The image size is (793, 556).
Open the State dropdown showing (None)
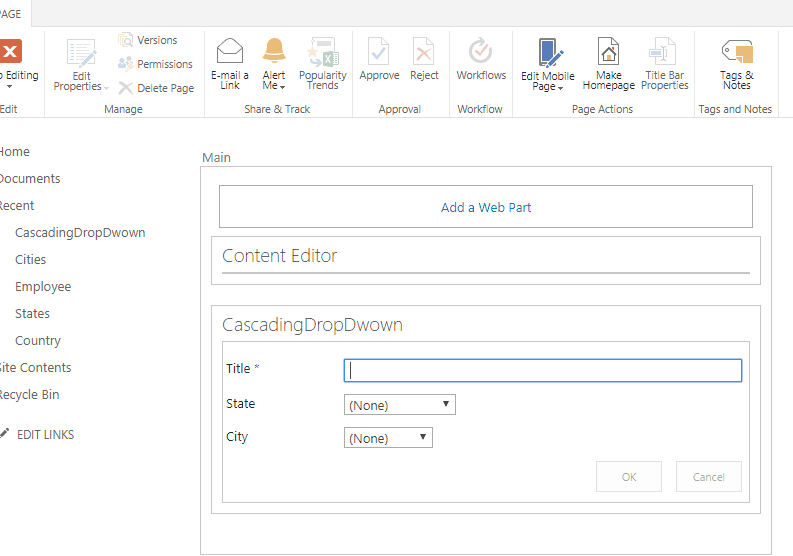point(400,405)
